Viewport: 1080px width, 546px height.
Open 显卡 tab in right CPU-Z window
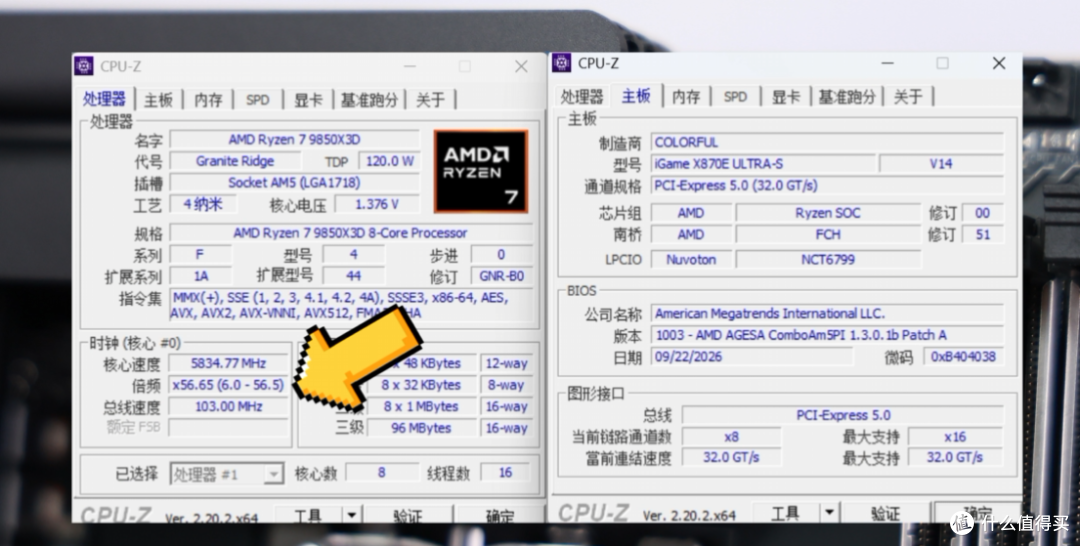[x=786, y=97]
